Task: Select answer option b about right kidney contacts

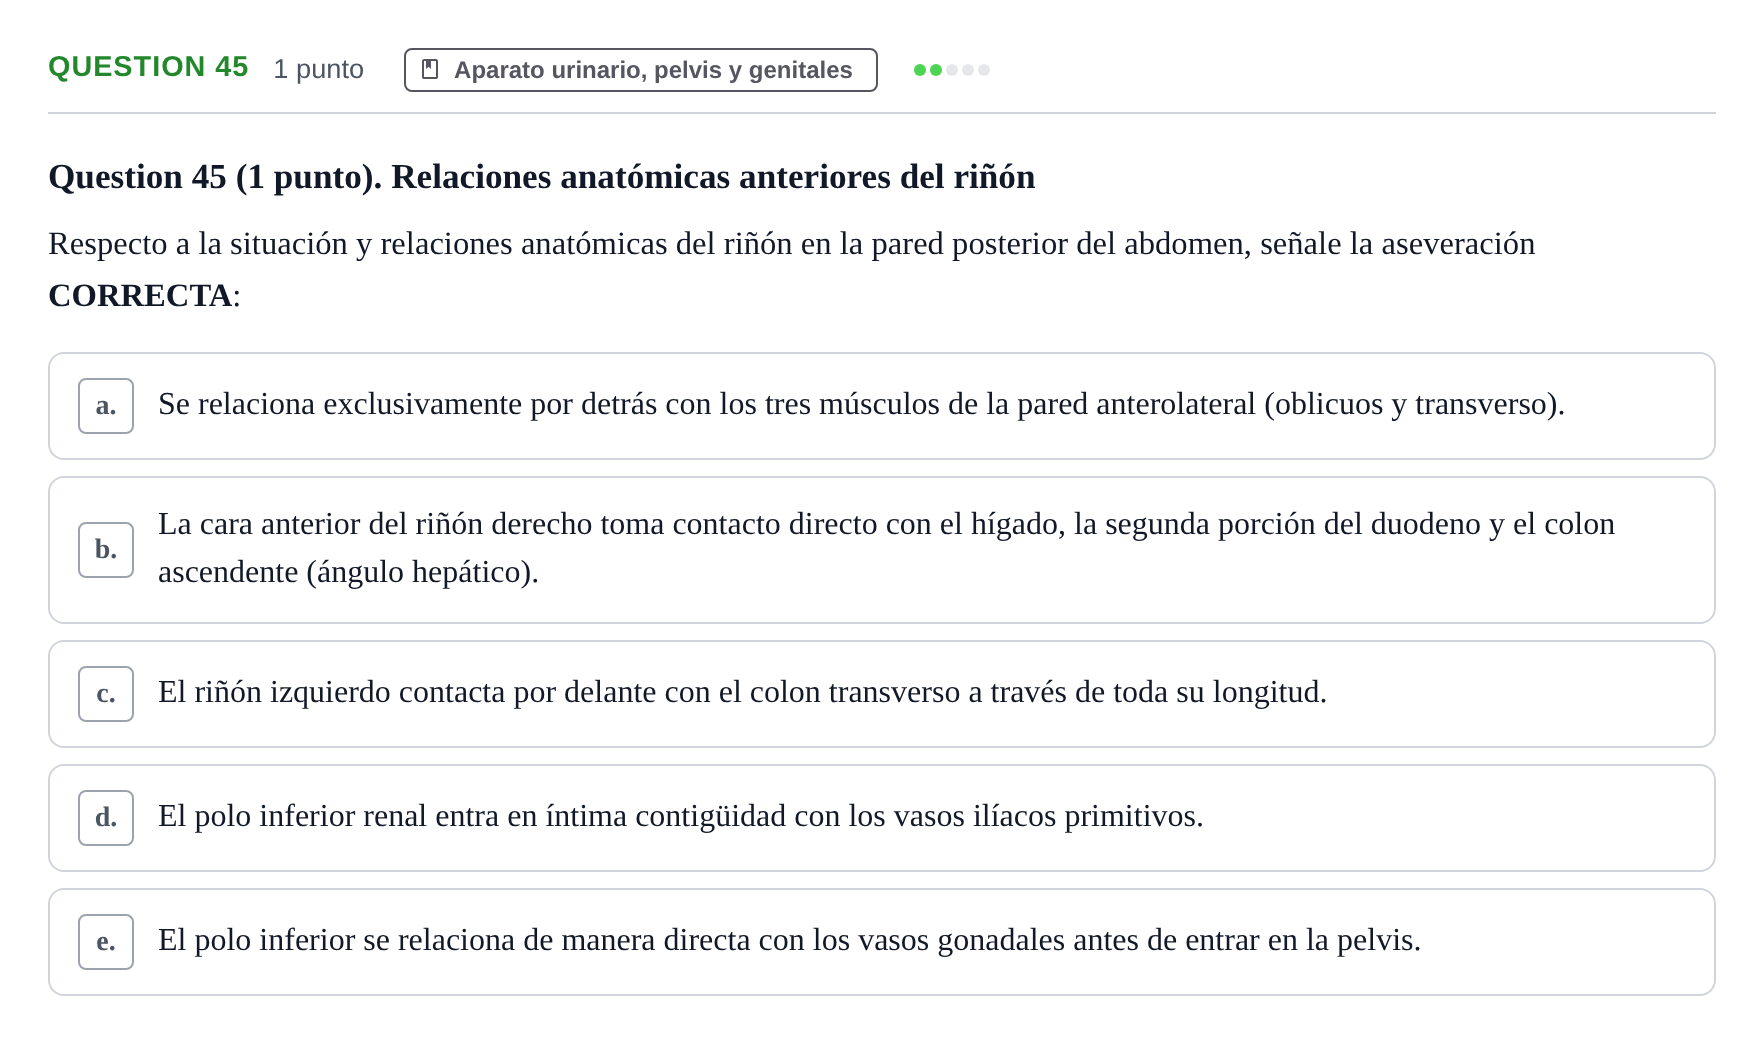Action: pyautogui.click(x=881, y=550)
